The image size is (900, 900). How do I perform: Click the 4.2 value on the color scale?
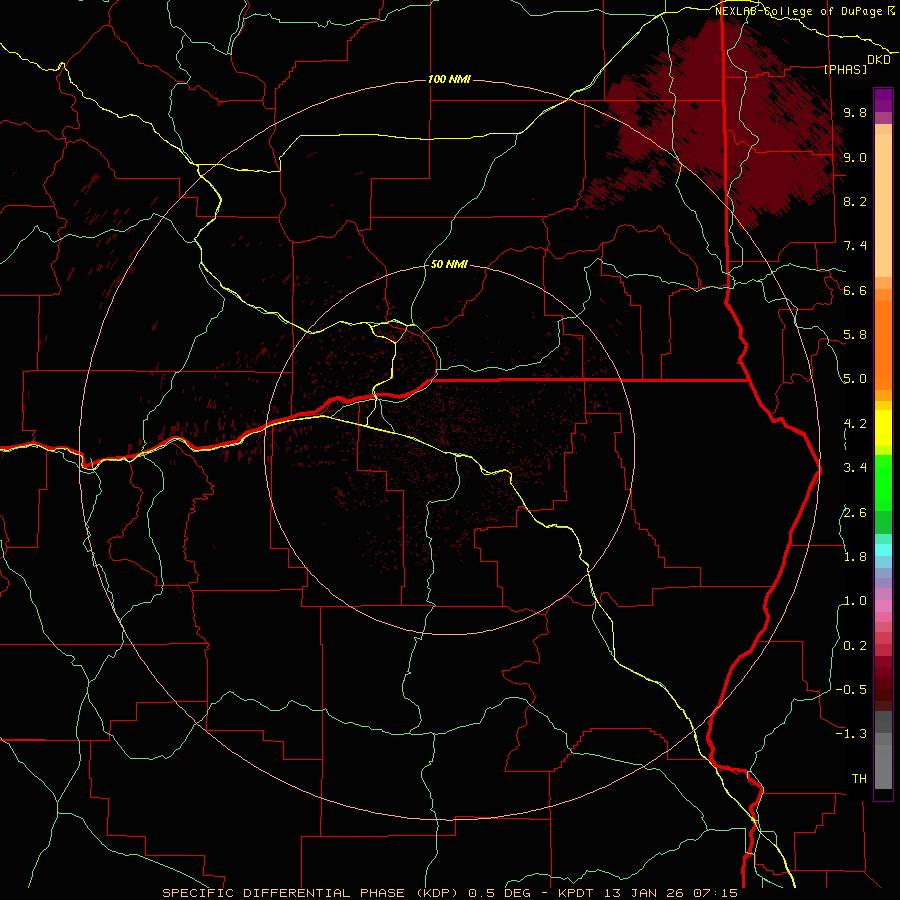pos(855,424)
